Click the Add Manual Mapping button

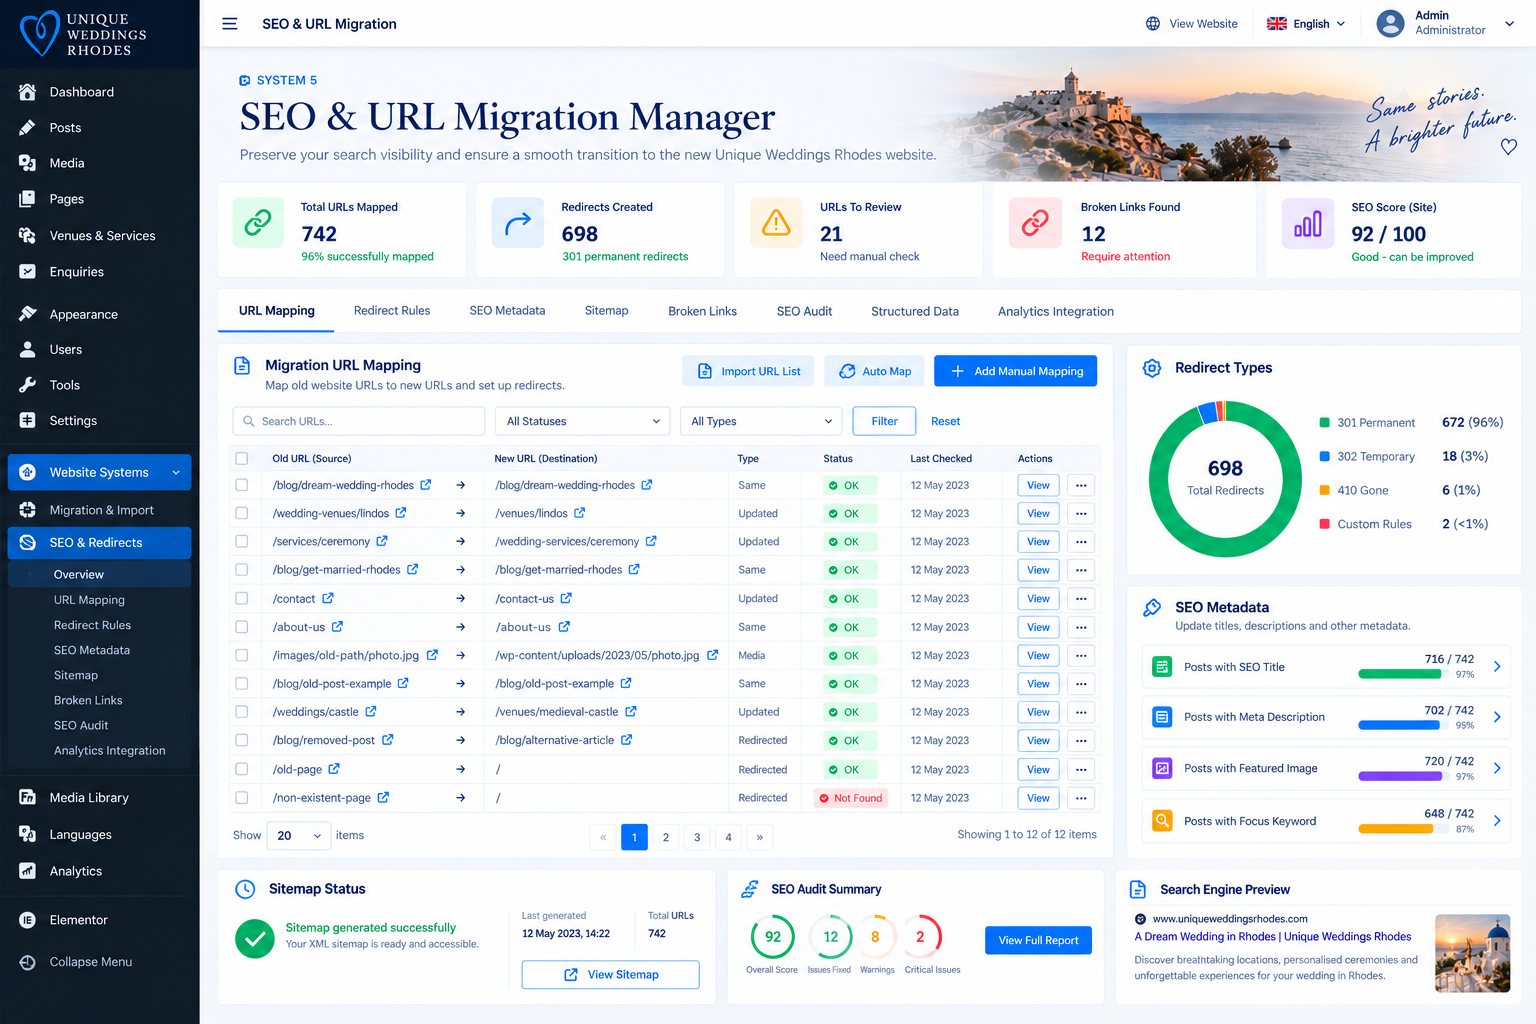coord(1015,371)
